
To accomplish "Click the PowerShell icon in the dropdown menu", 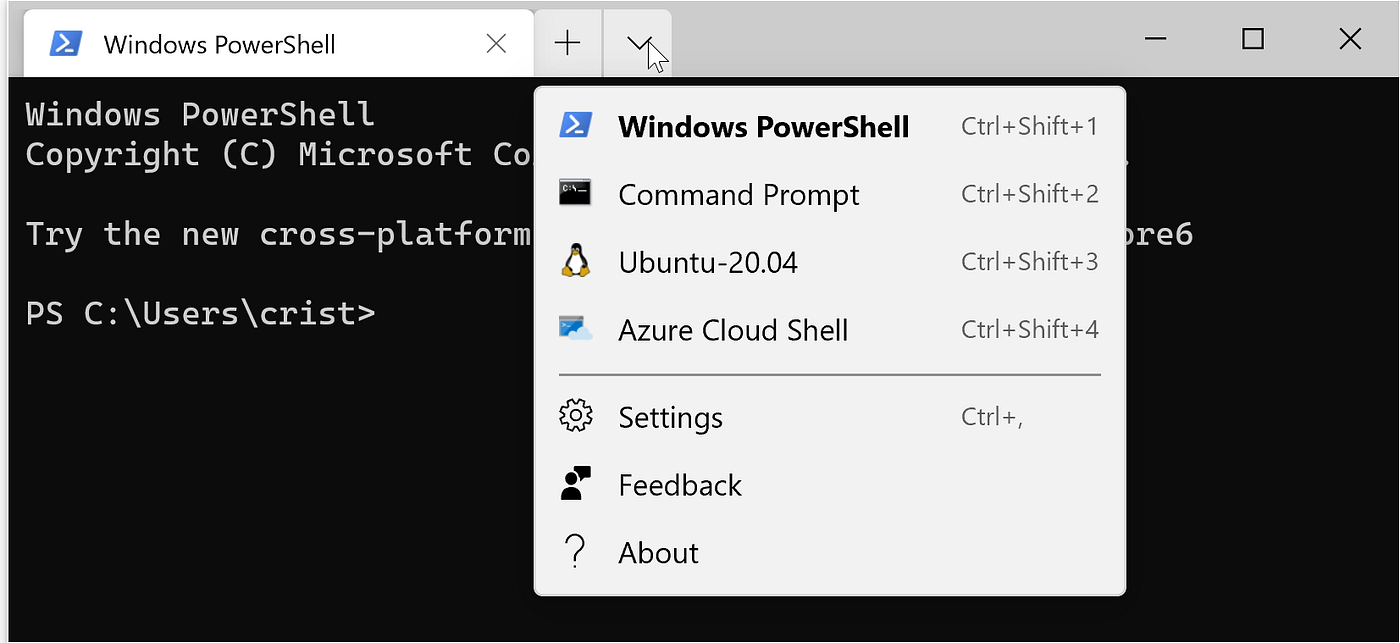I will [576, 126].
